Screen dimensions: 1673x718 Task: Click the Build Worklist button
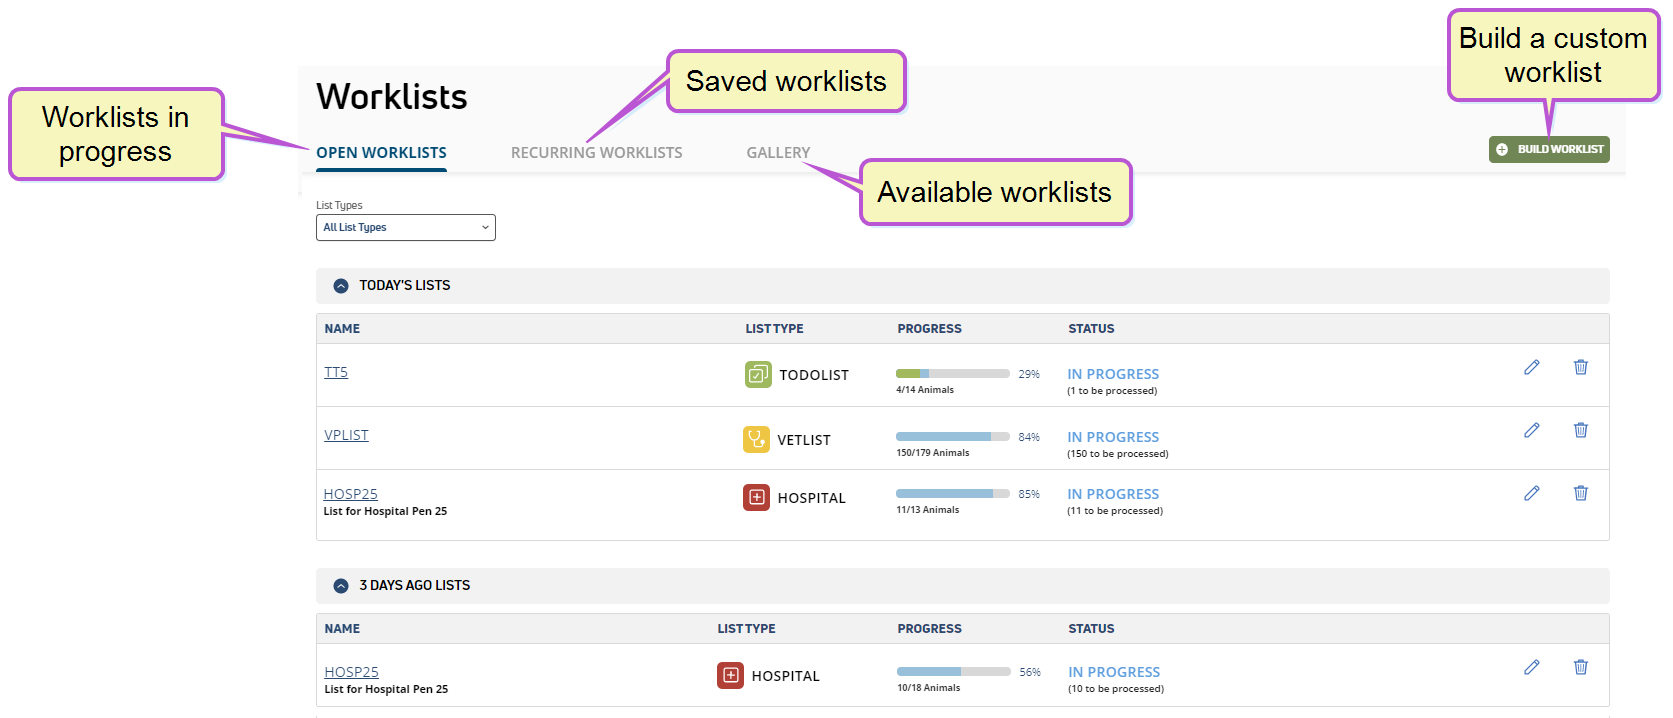pyautogui.click(x=1549, y=149)
